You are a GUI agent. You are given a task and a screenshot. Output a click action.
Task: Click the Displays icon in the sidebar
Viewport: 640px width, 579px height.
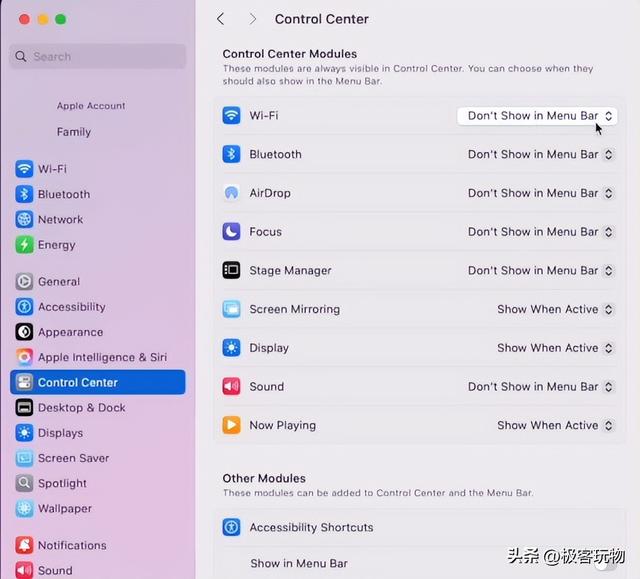tap(24, 433)
